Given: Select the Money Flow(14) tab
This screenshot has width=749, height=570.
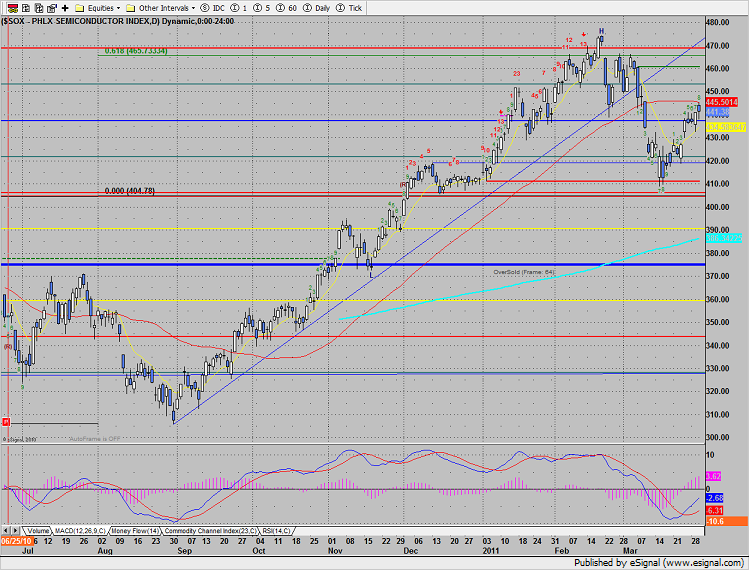Looking at the screenshot, I should [135, 531].
